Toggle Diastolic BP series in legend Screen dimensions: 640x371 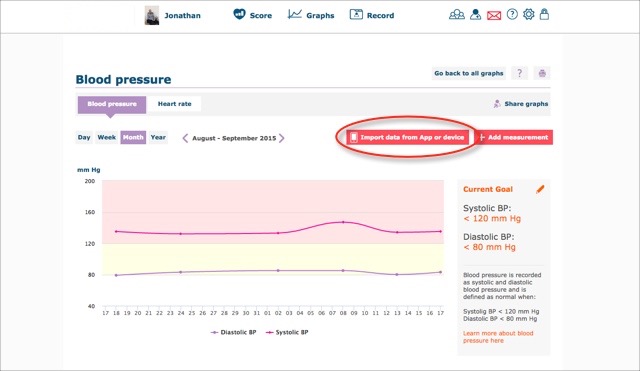click(x=233, y=332)
